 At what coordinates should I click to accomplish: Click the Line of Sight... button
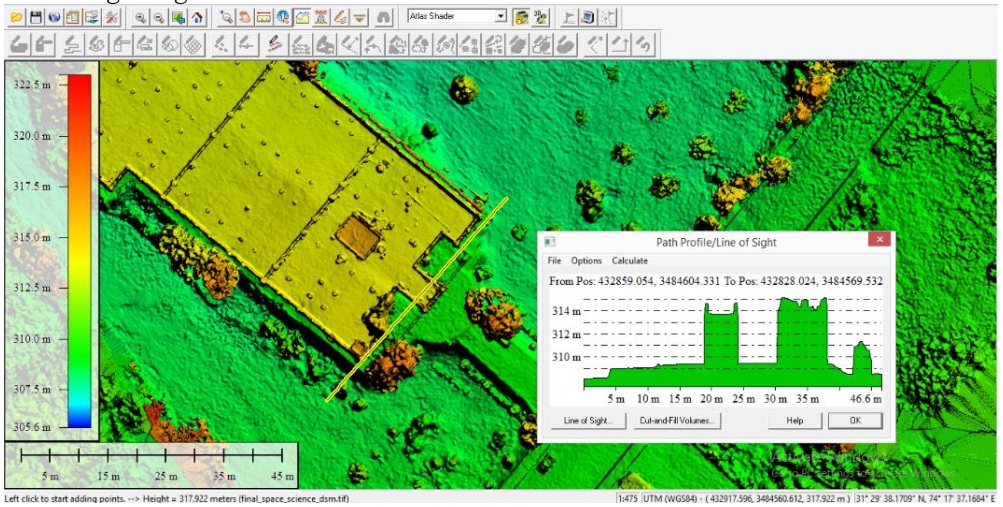(x=589, y=421)
